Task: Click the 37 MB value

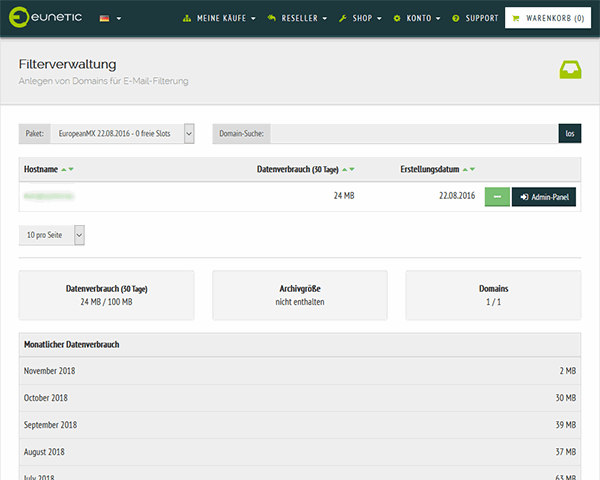Action: tap(566, 452)
